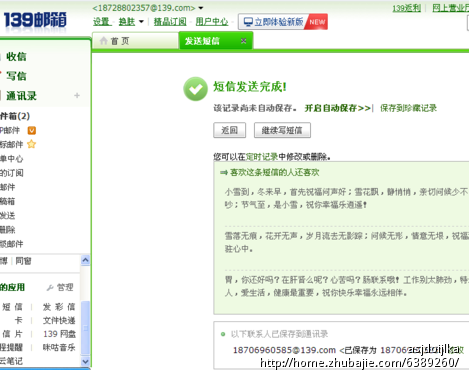Click the 的订阅 subscription folder item
Image resolution: width=469 pixels, height=370 pixels.
(x=12, y=173)
